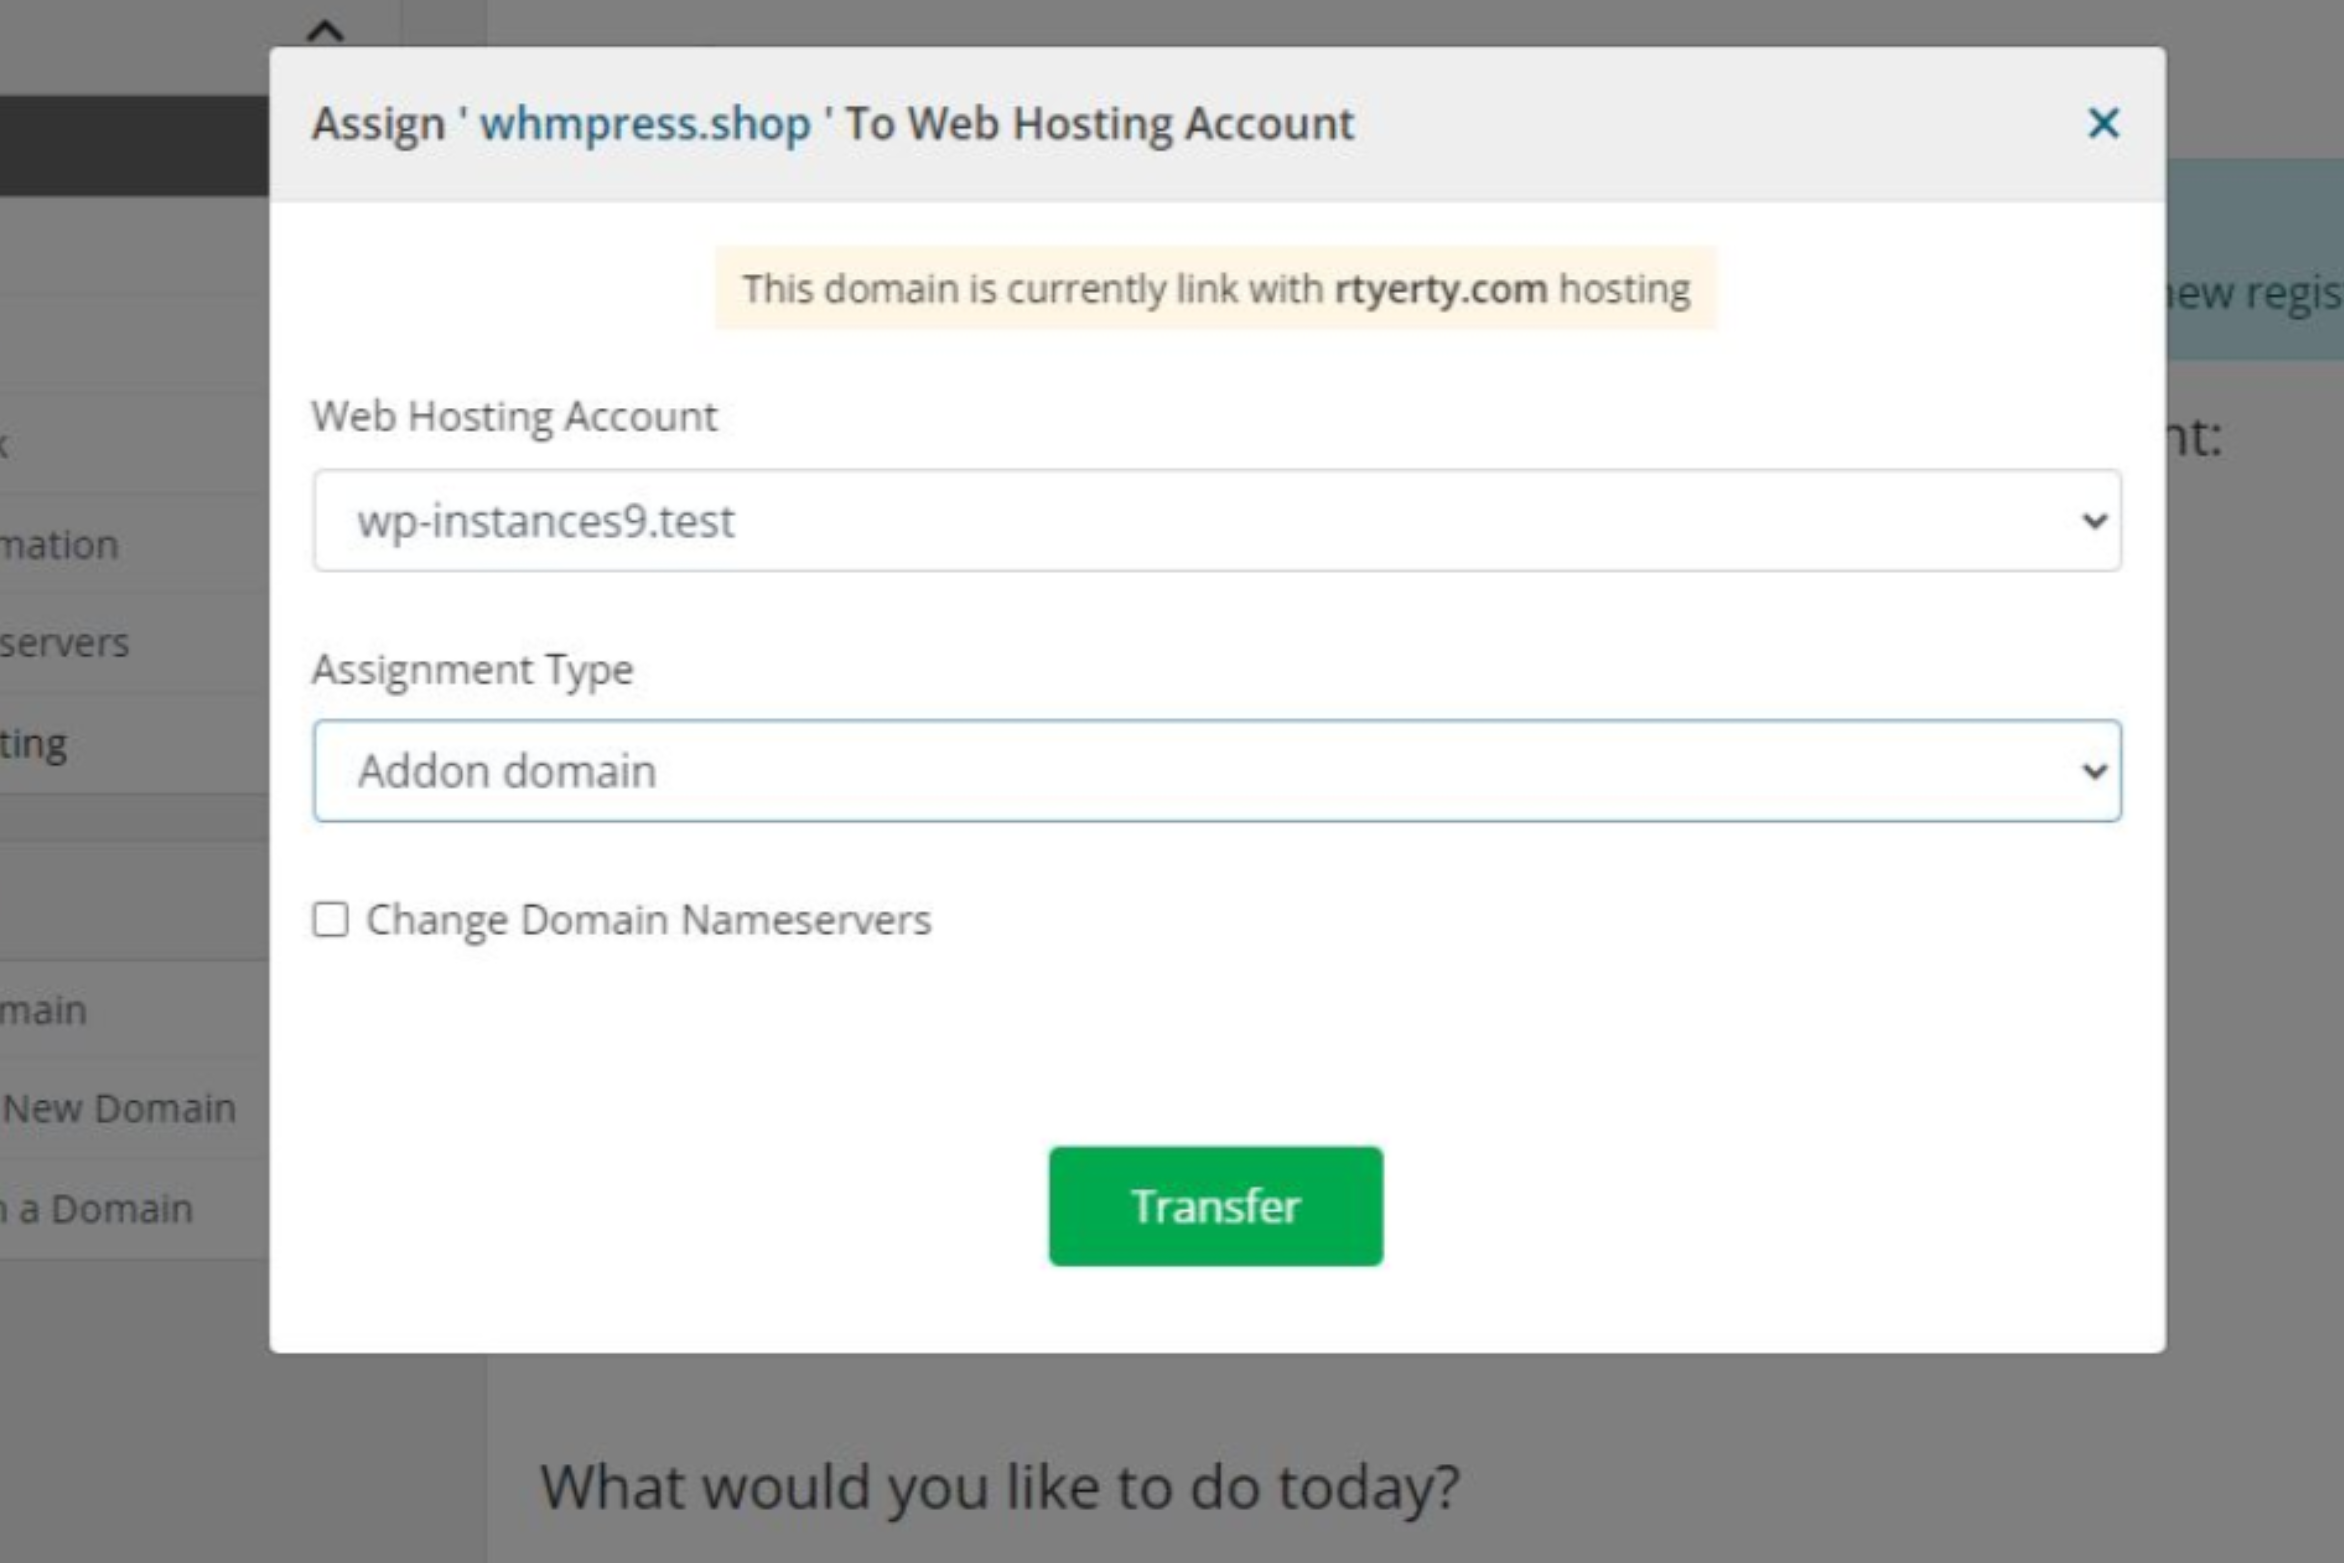2344x1563 pixels.
Task: Open the Web Hosting Account dropdown
Action: 1216,521
